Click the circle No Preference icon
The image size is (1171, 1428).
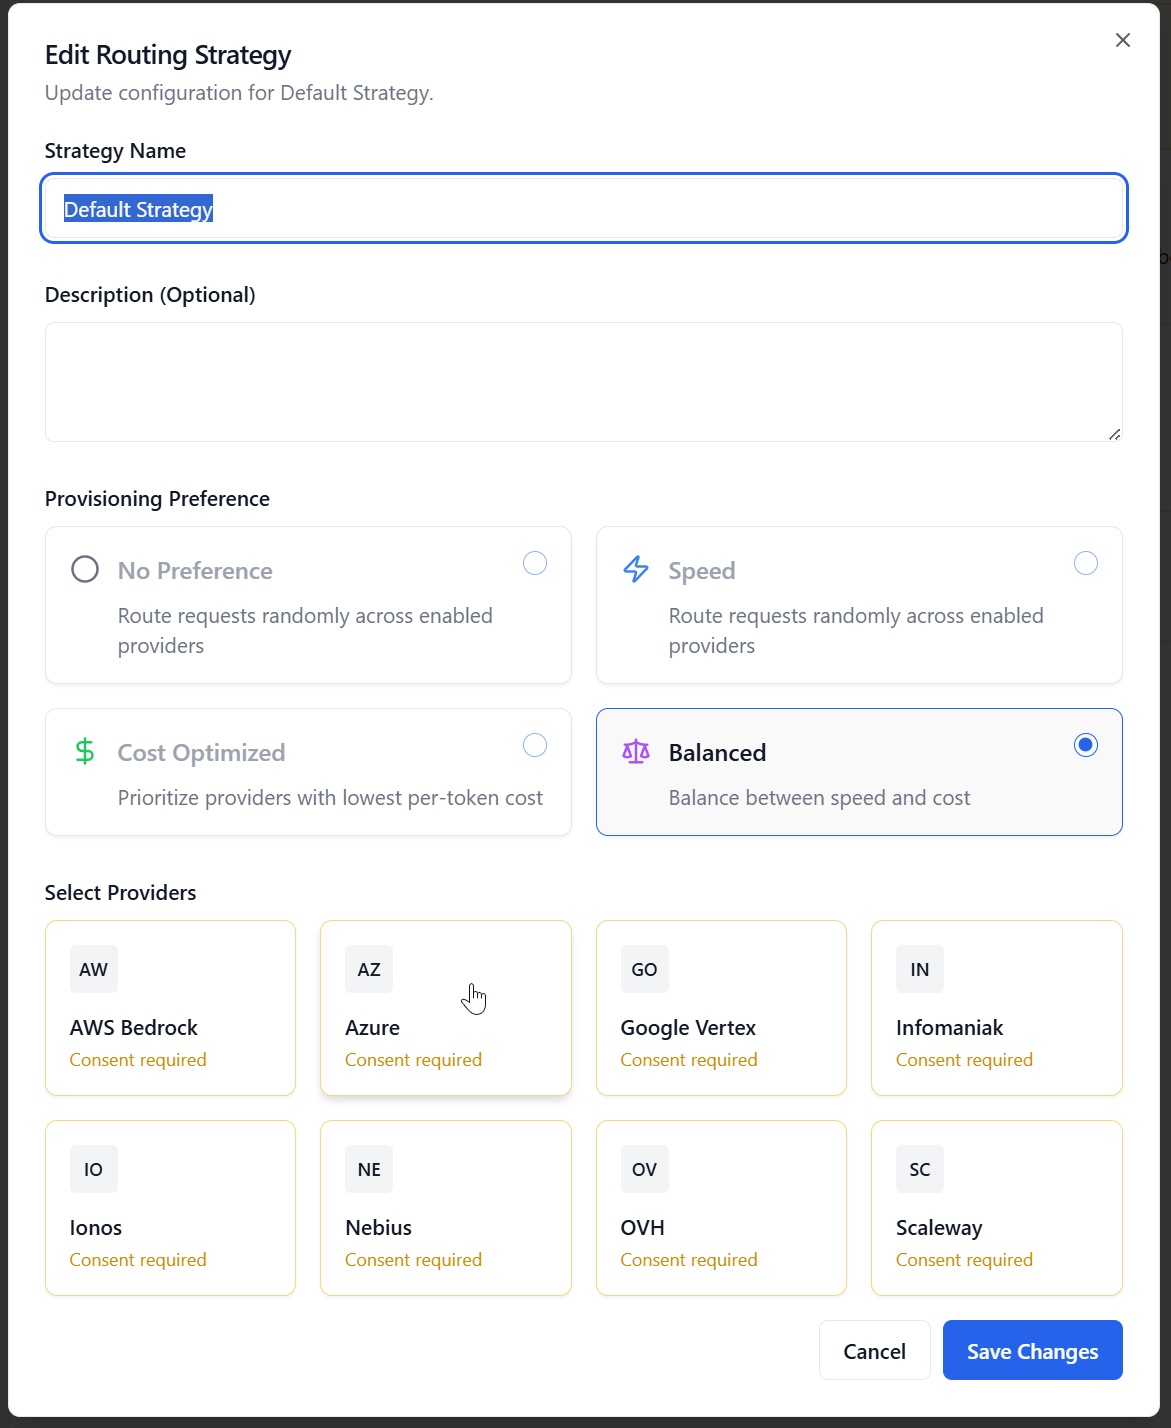(x=85, y=570)
